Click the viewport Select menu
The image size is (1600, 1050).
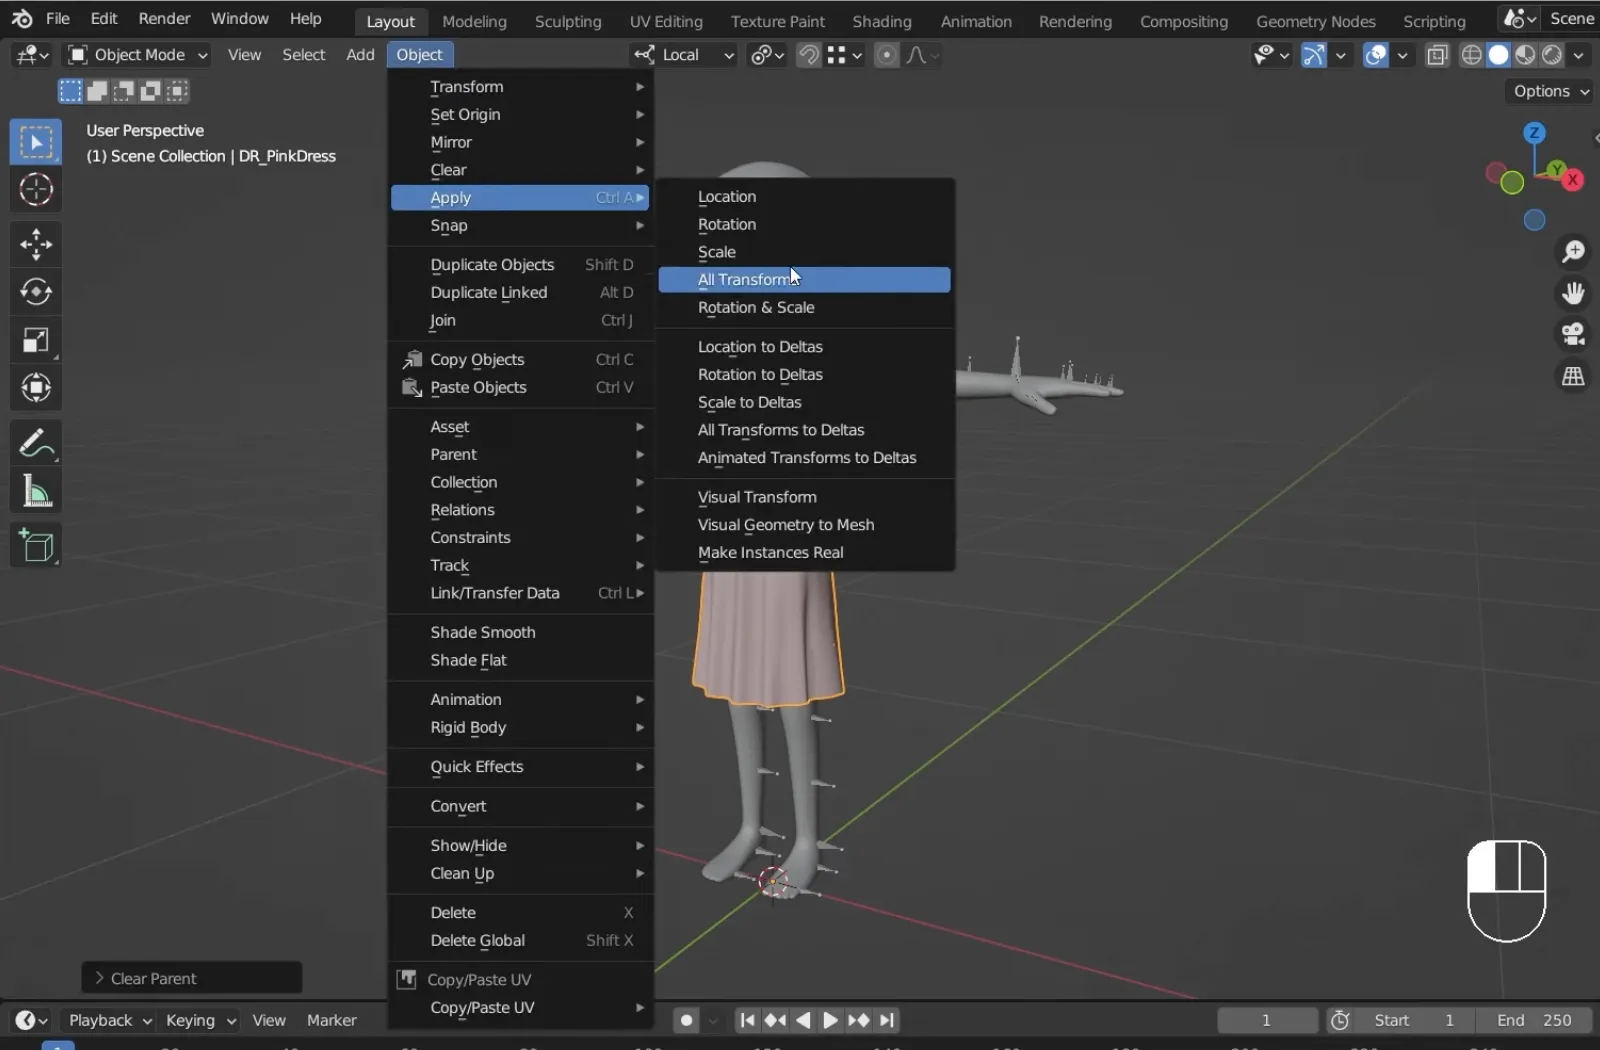(x=304, y=55)
